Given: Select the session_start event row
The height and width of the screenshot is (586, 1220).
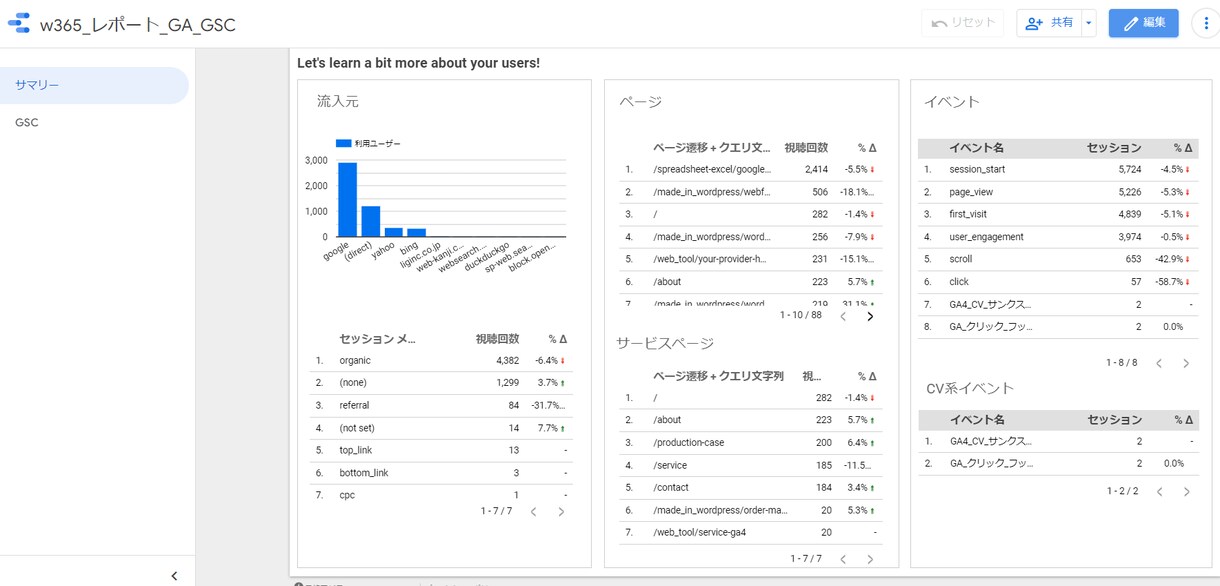Looking at the screenshot, I should tap(1058, 170).
